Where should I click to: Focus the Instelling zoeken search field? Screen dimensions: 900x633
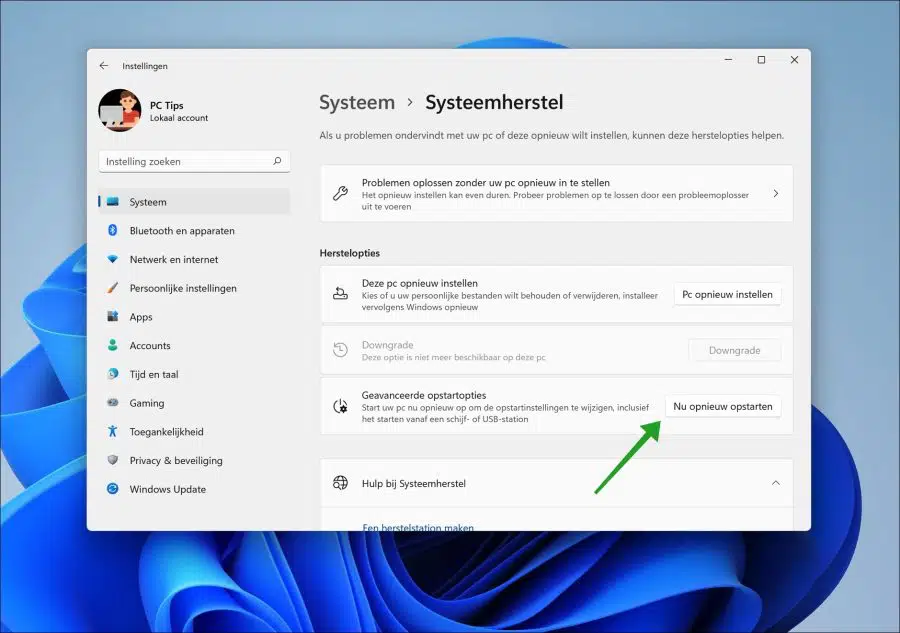point(194,161)
